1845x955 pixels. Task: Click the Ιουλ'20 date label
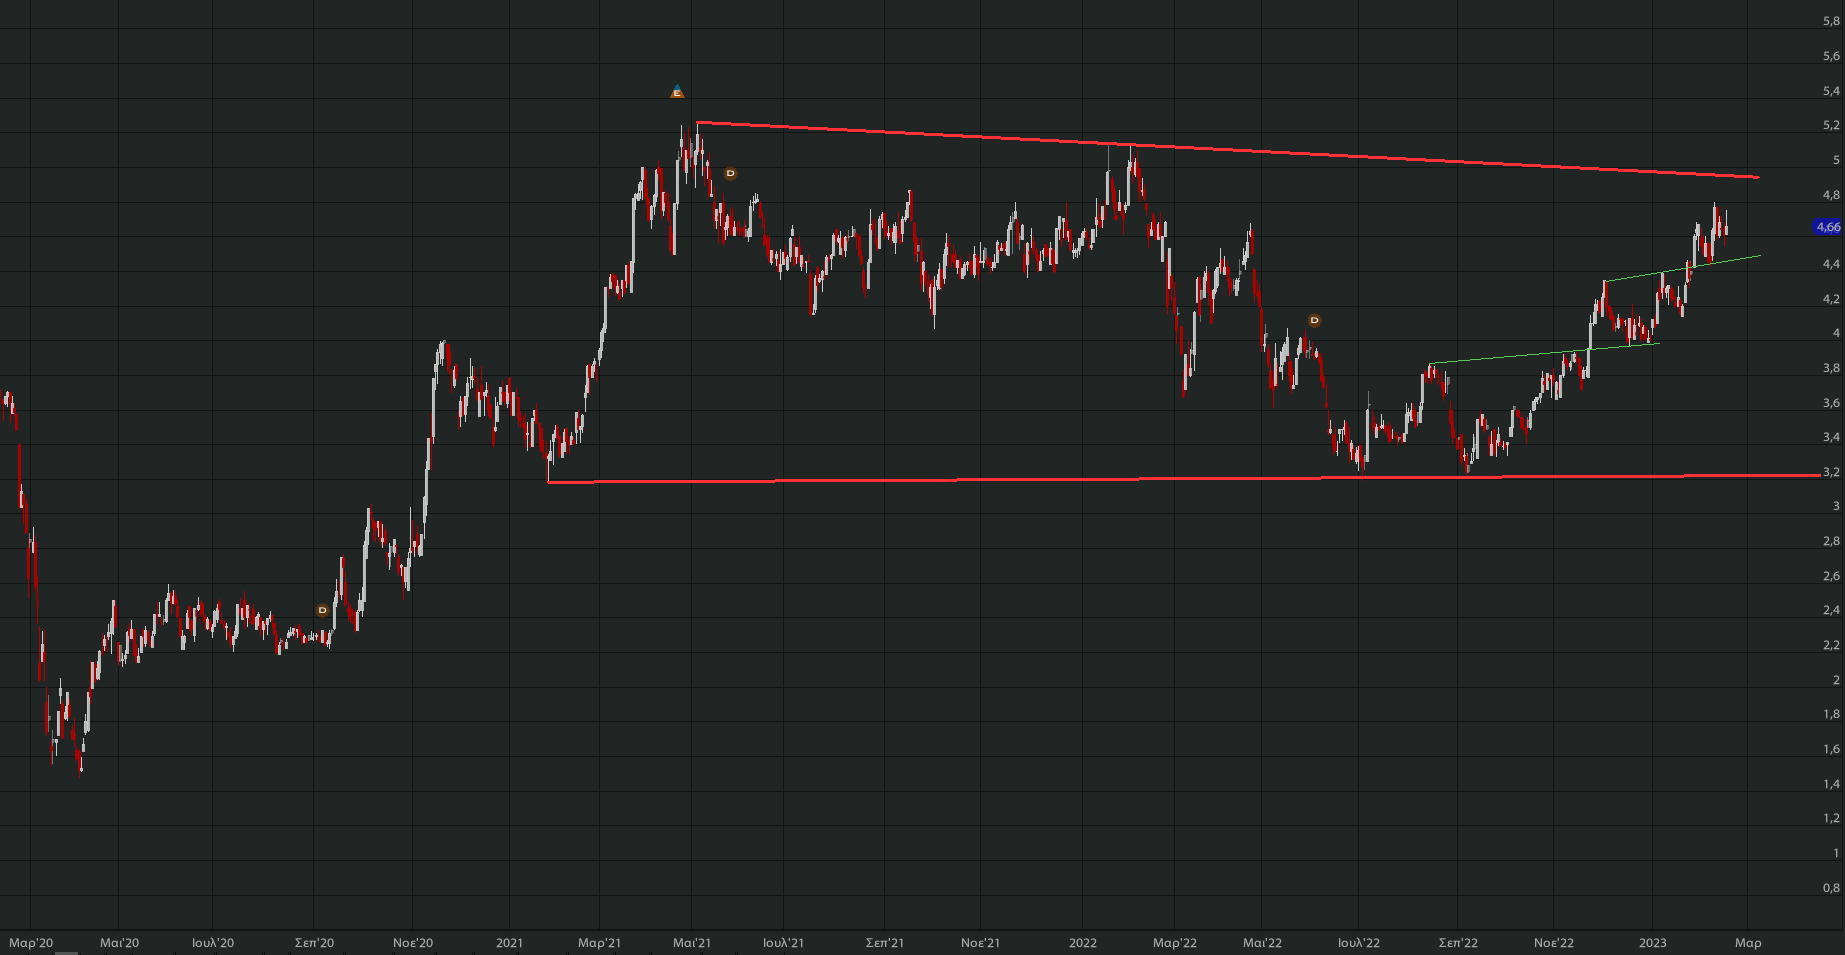tap(213, 942)
